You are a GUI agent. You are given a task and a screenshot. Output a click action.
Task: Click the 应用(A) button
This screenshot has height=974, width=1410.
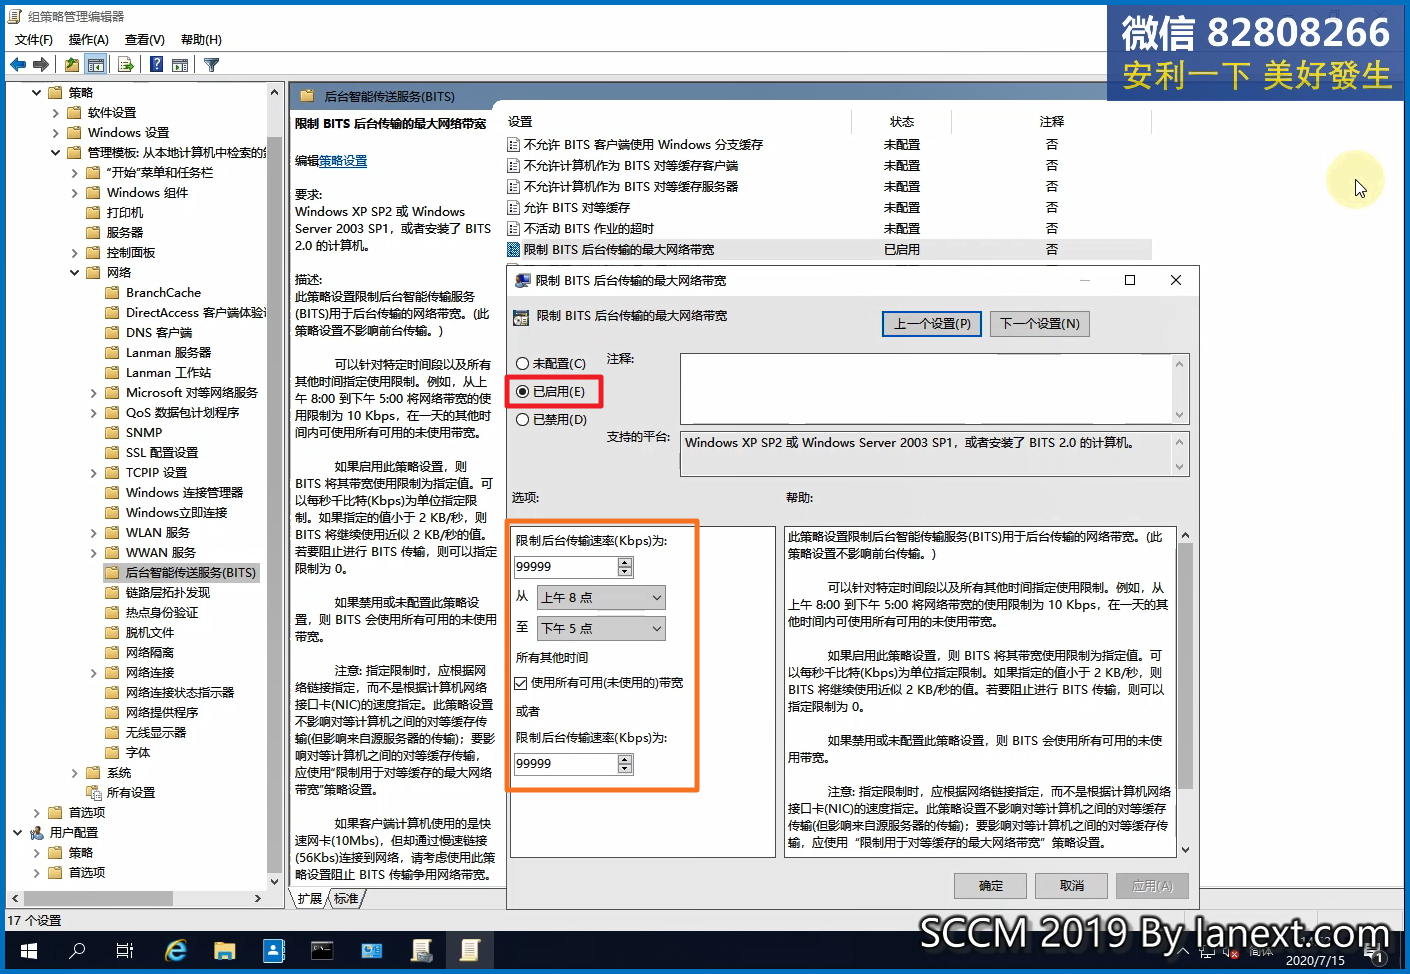coord(1152,886)
